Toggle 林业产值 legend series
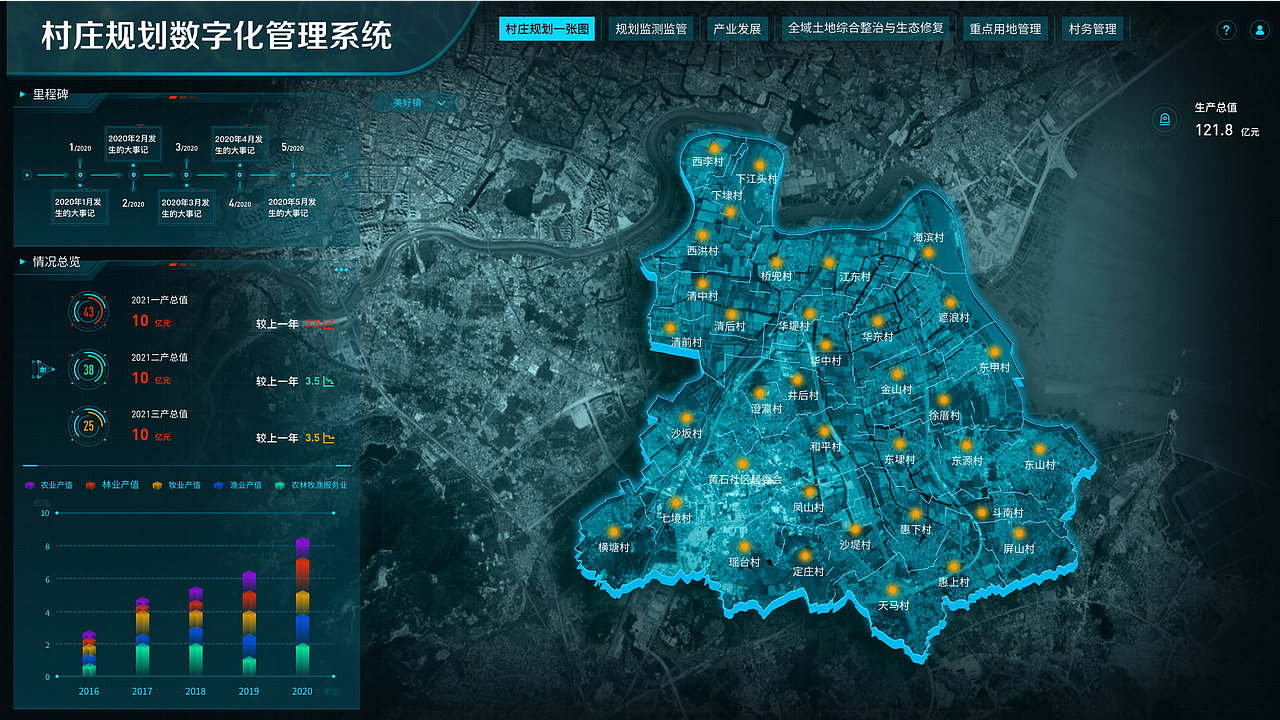Image resolution: width=1280 pixels, height=720 pixels. 112,485
